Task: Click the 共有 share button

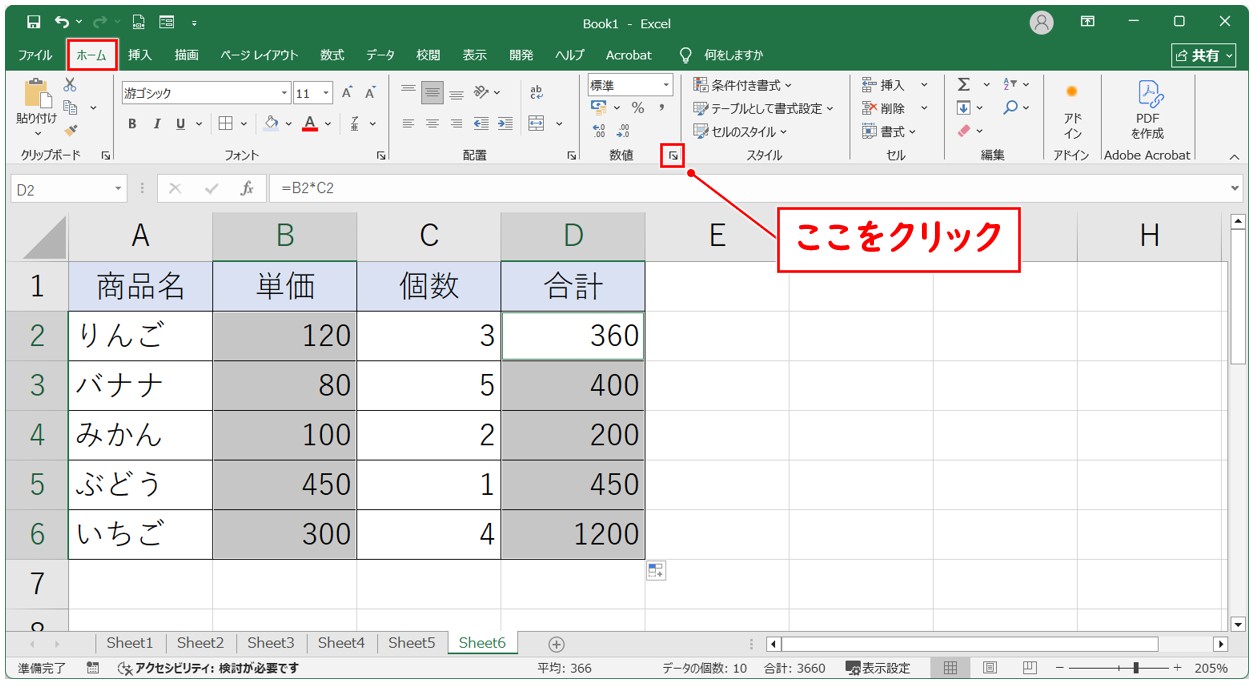Action: [1204, 55]
